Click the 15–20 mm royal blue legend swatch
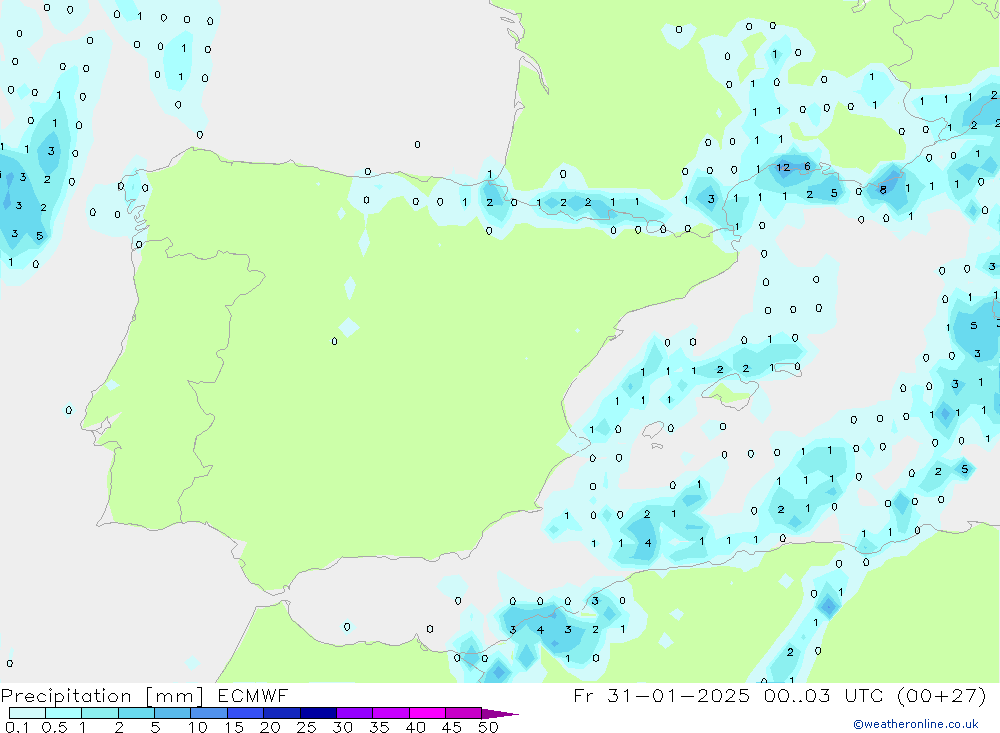 [245, 713]
